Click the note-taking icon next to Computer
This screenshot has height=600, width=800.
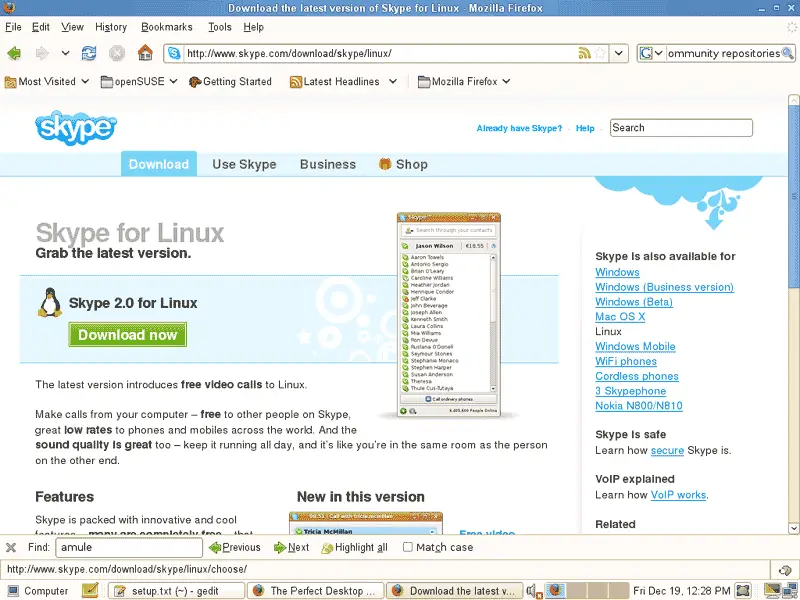coord(90,590)
